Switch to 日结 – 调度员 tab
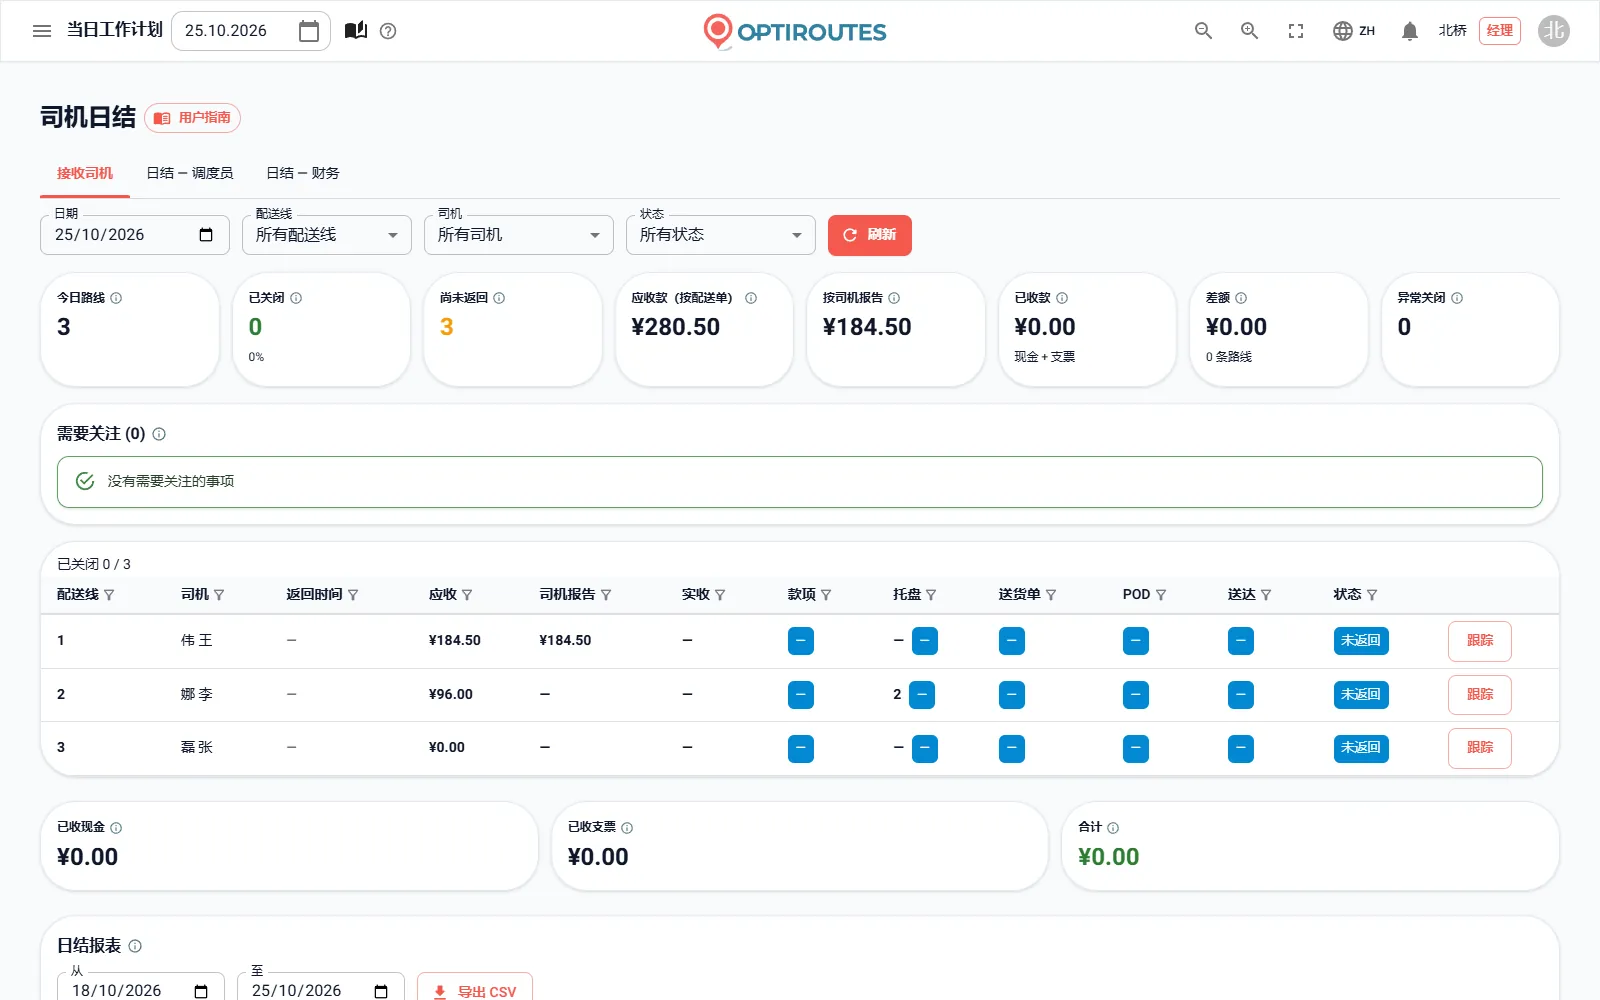This screenshot has width=1600, height=1000. 190,173
